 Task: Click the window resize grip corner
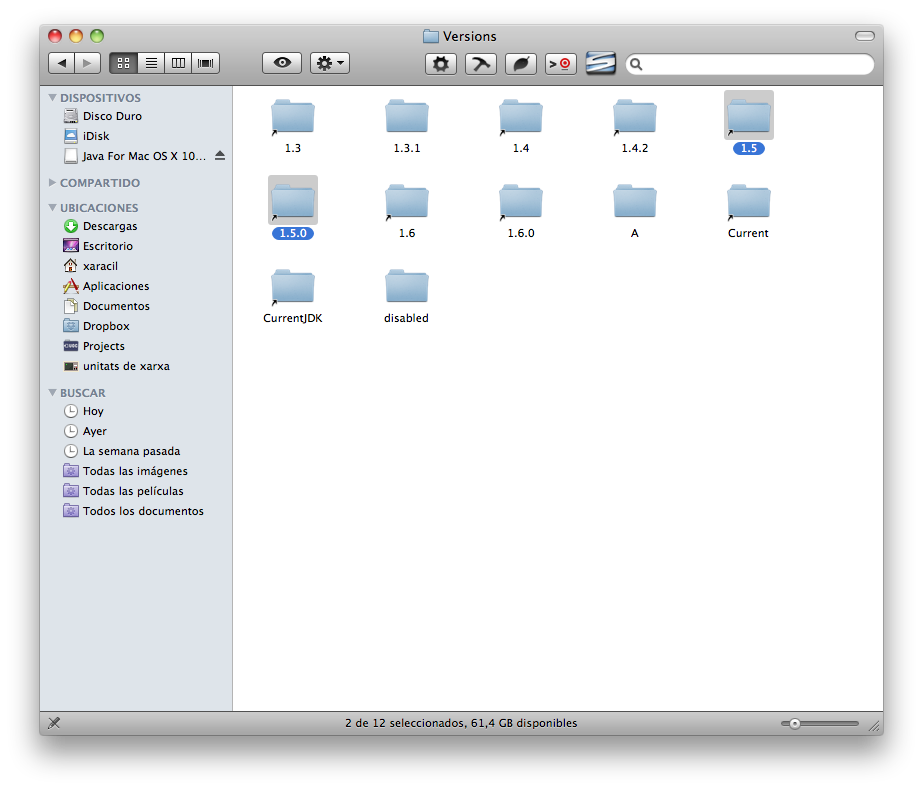(875, 726)
